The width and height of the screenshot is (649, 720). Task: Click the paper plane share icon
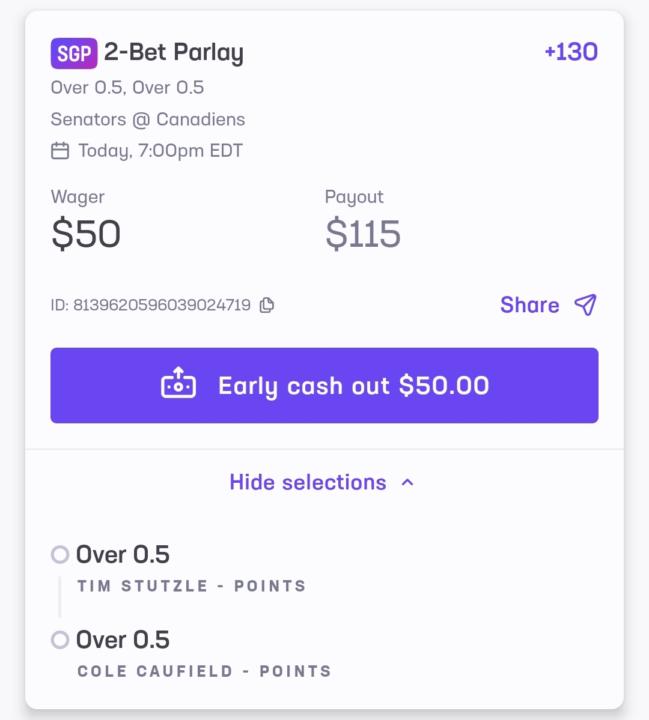(x=586, y=305)
